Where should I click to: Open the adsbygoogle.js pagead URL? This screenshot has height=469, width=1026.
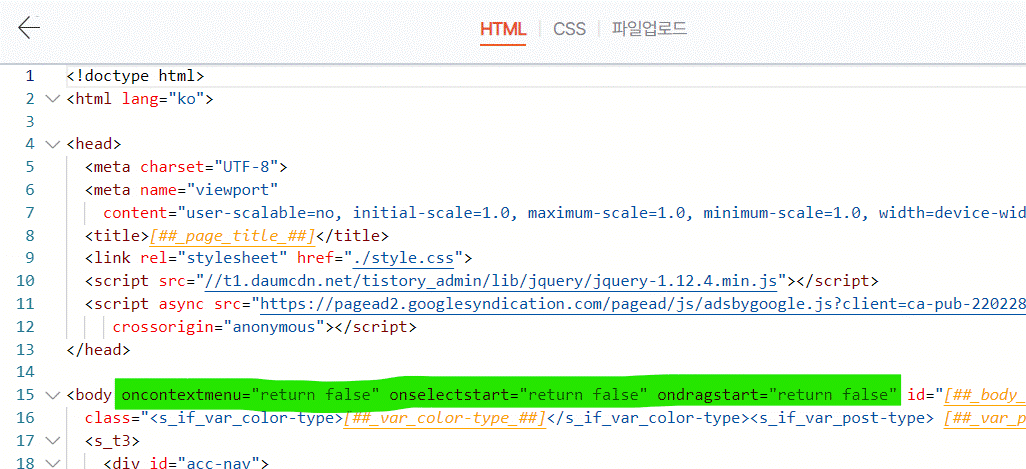click(643, 304)
